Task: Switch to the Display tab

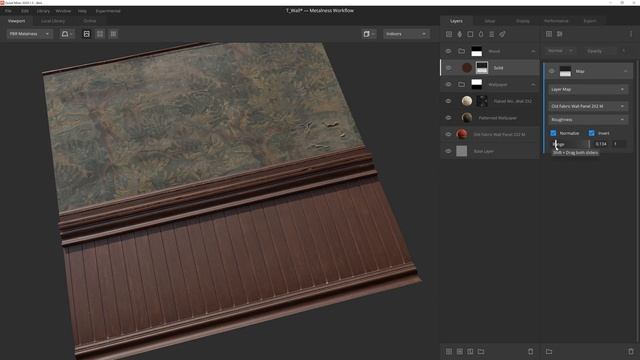Action: [523, 21]
